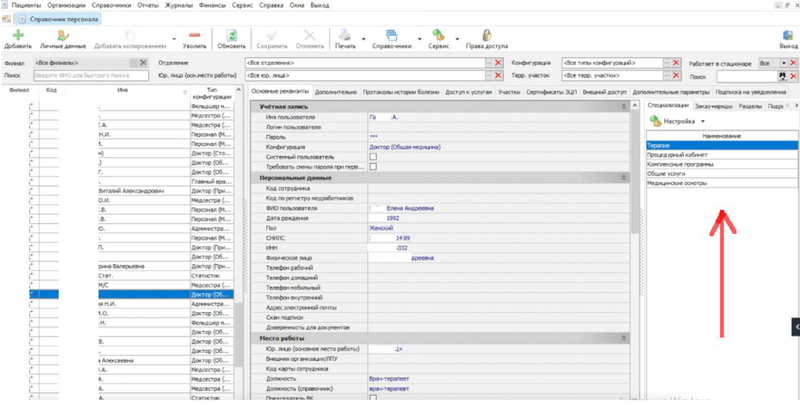This screenshot has height=405, width=800.
Task: Switch to the Протоколы истории болезни tab
Action: tap(400, 92)
